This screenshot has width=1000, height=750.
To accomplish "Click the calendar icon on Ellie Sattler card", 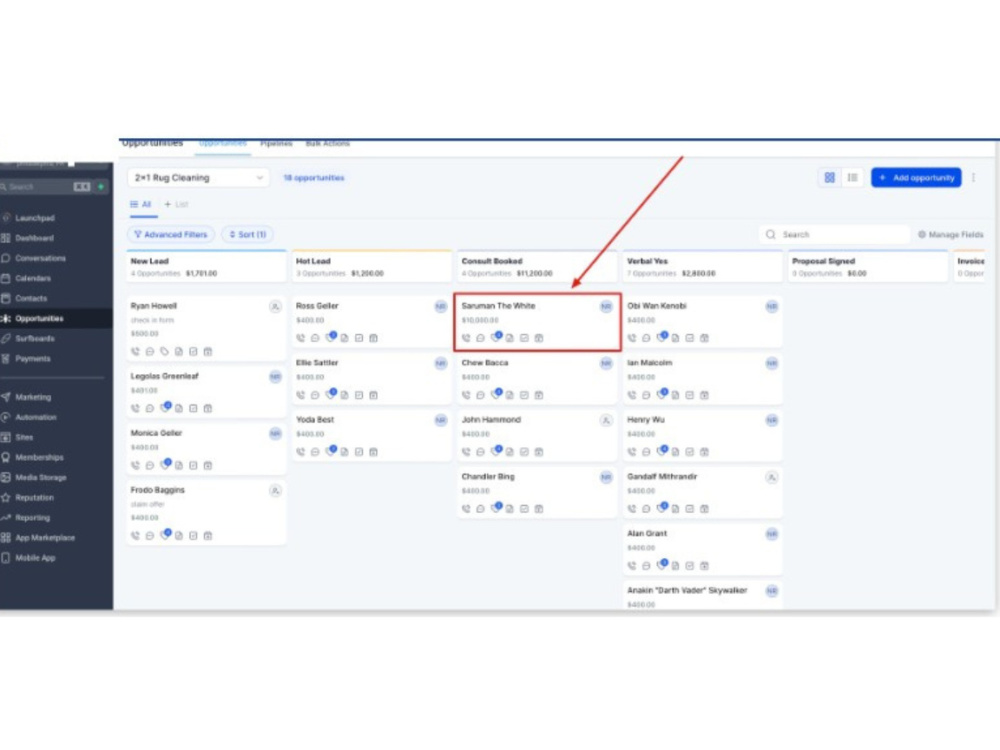I will tap(374, 395).
